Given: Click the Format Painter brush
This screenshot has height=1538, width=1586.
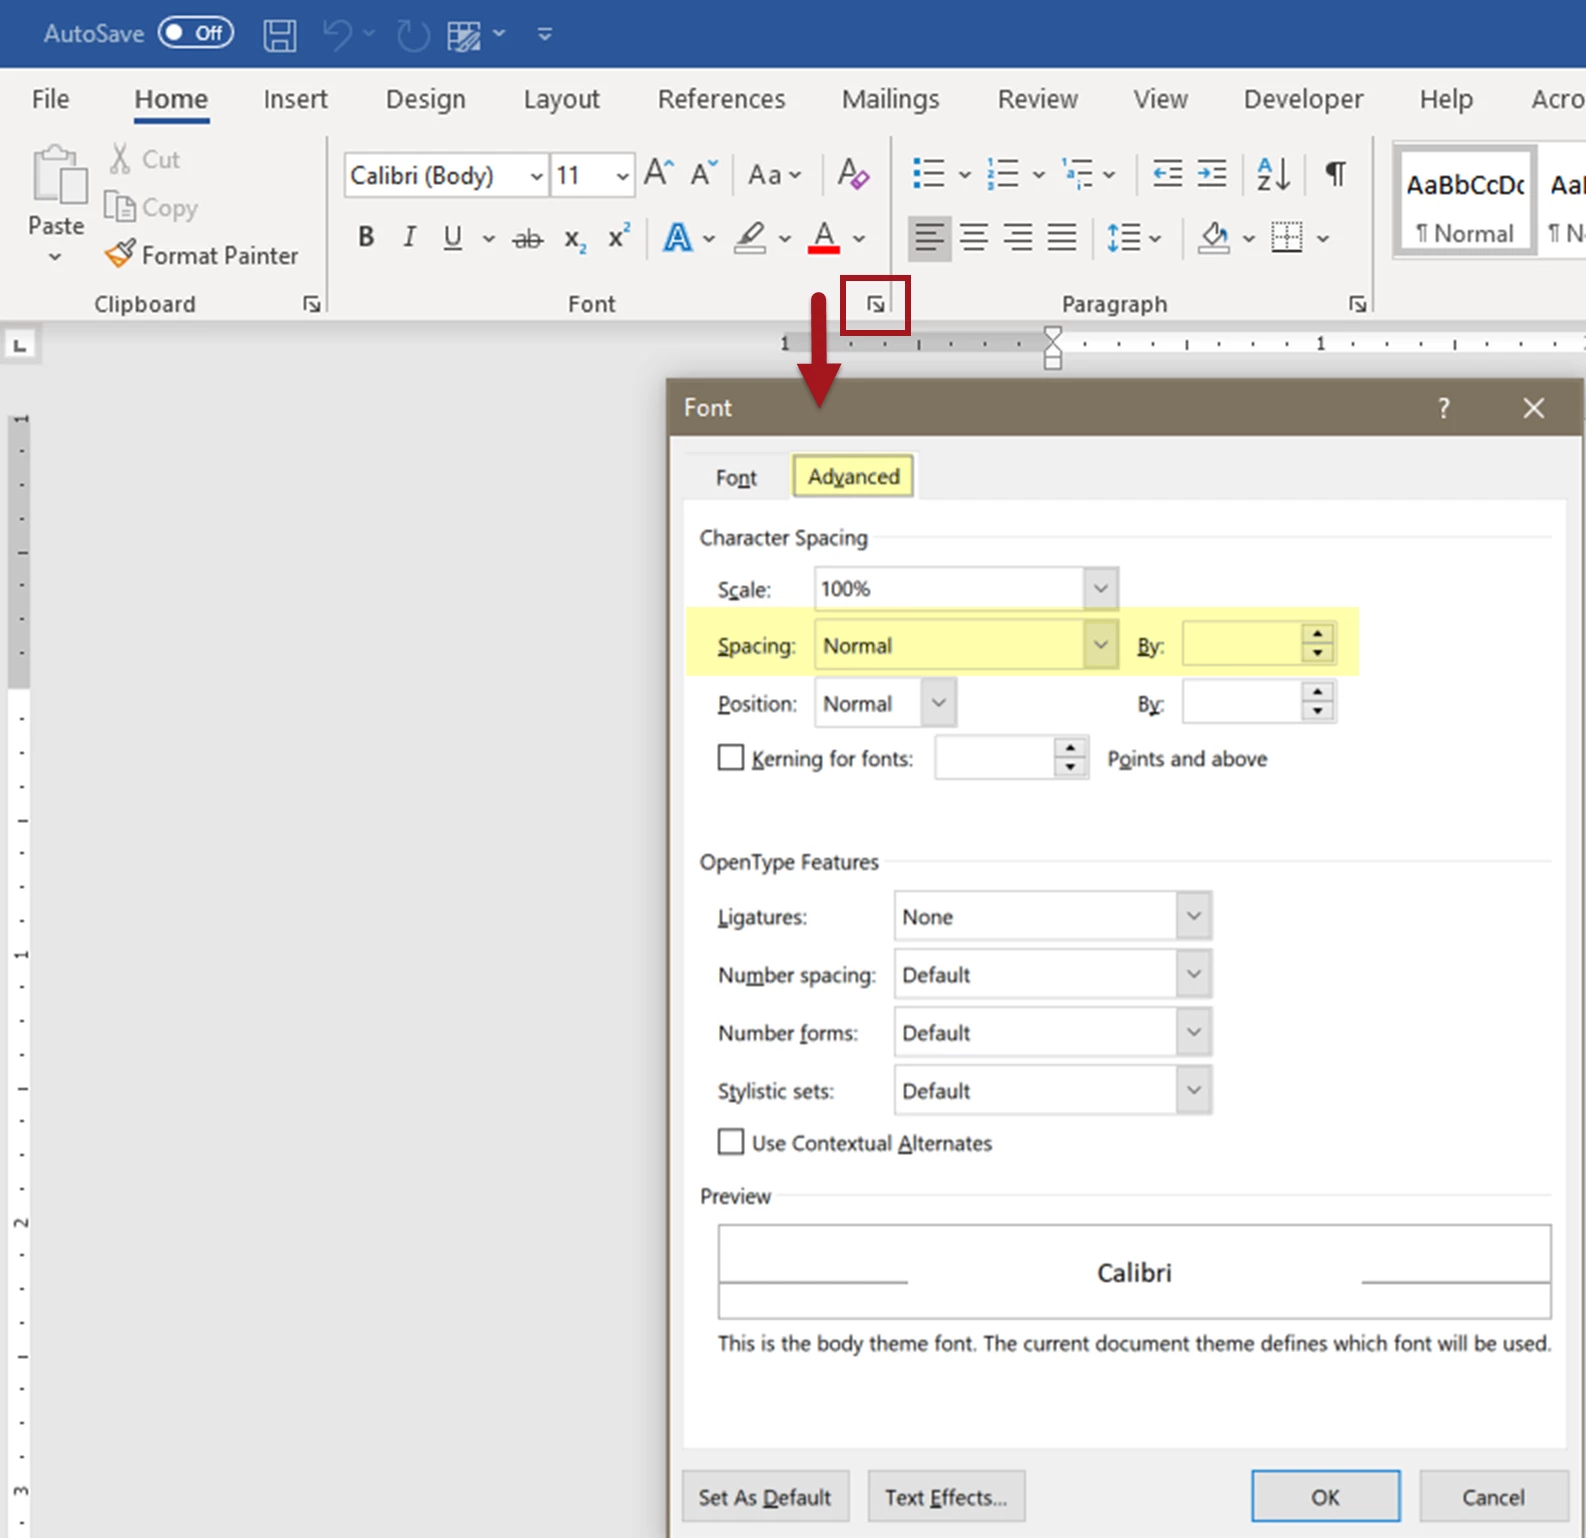Looking at the screenshot, I should click(x=119, y=254).
